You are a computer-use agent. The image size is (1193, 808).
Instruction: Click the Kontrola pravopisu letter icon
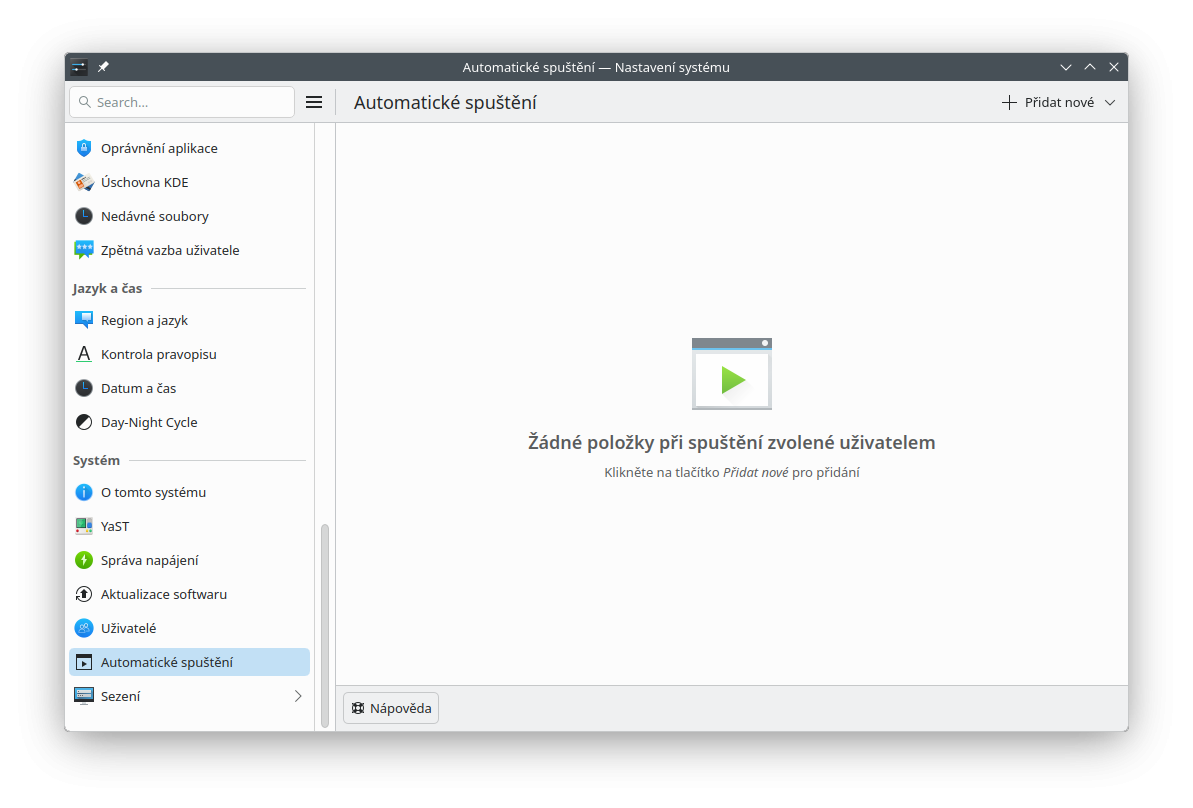coord(84,354)
